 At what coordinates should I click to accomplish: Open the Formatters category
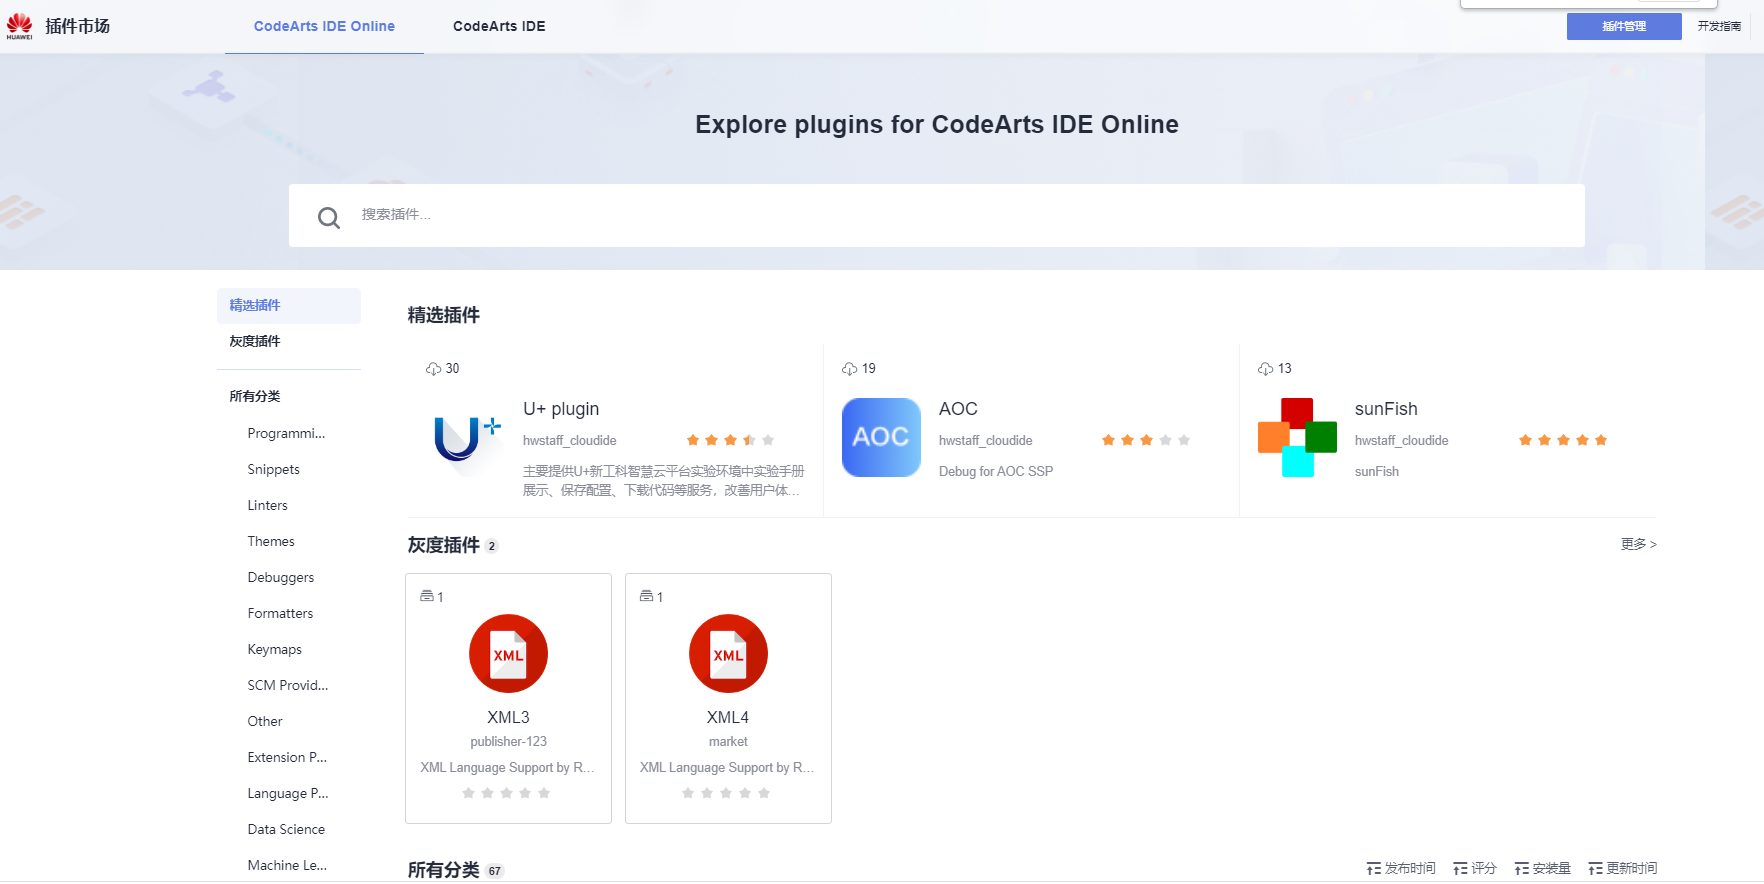(x=280, y=613)
